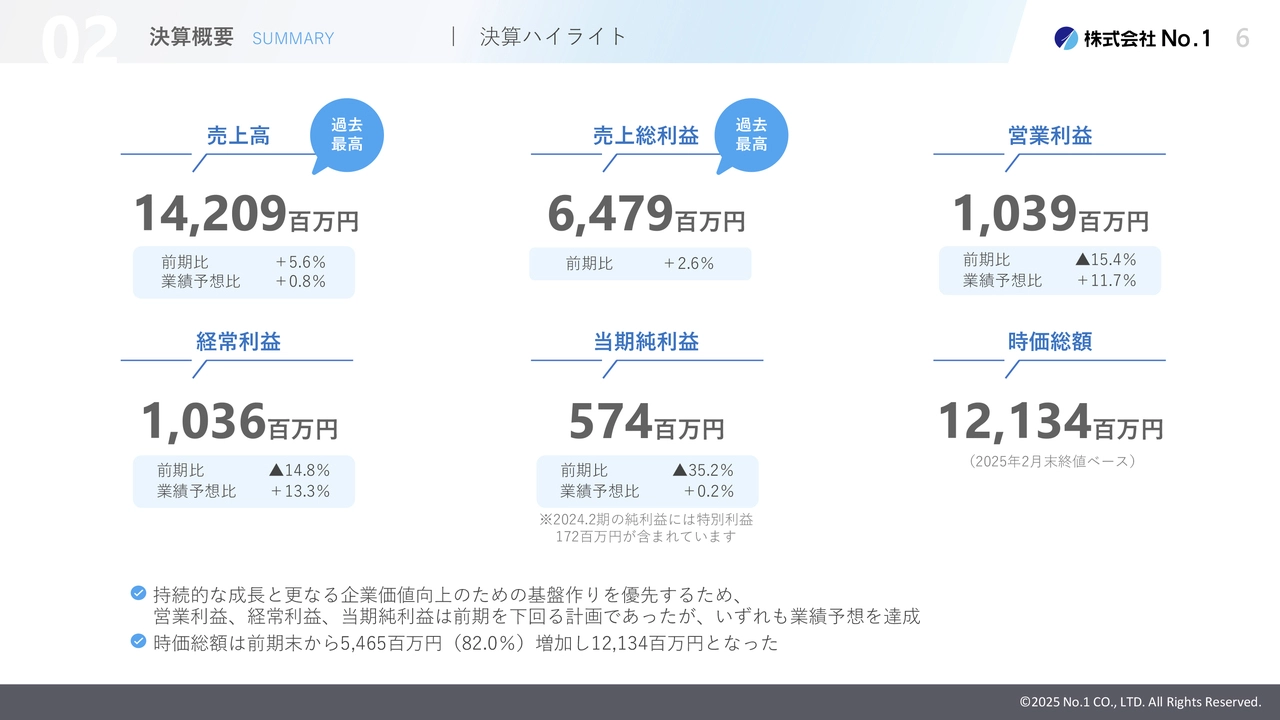Viewport: 1280px width, 720px height.
Task: Click the ©2025 No.1 CO., LTD. copyright text
Action: pos(1141,702)
